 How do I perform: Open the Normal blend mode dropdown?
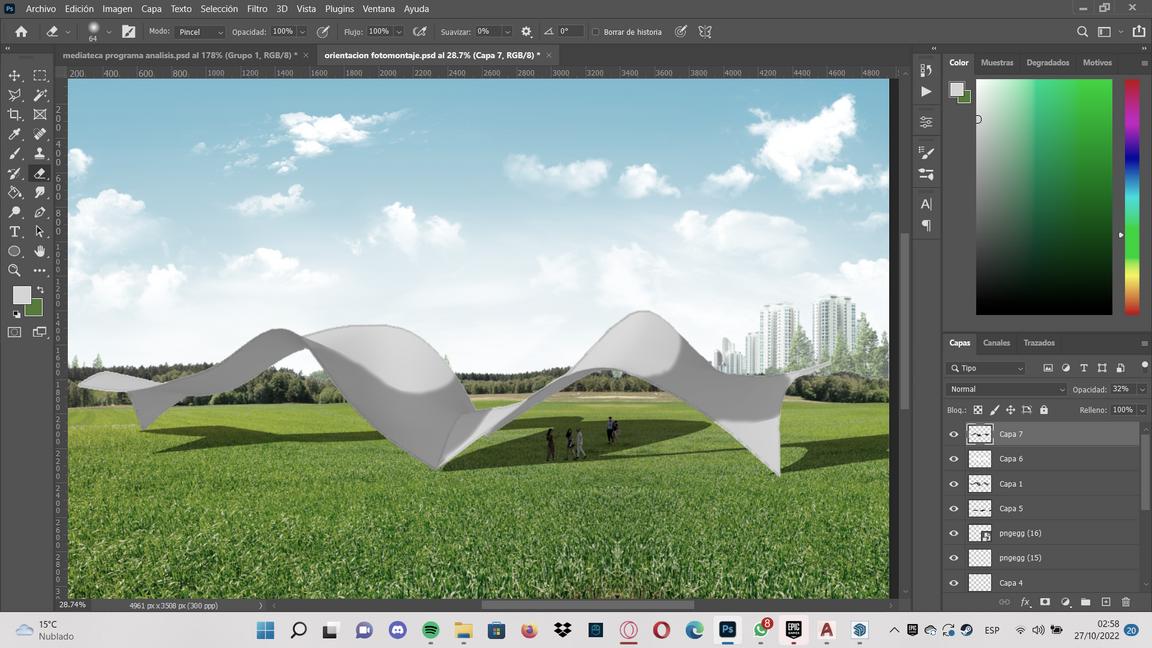[1006, 389]
